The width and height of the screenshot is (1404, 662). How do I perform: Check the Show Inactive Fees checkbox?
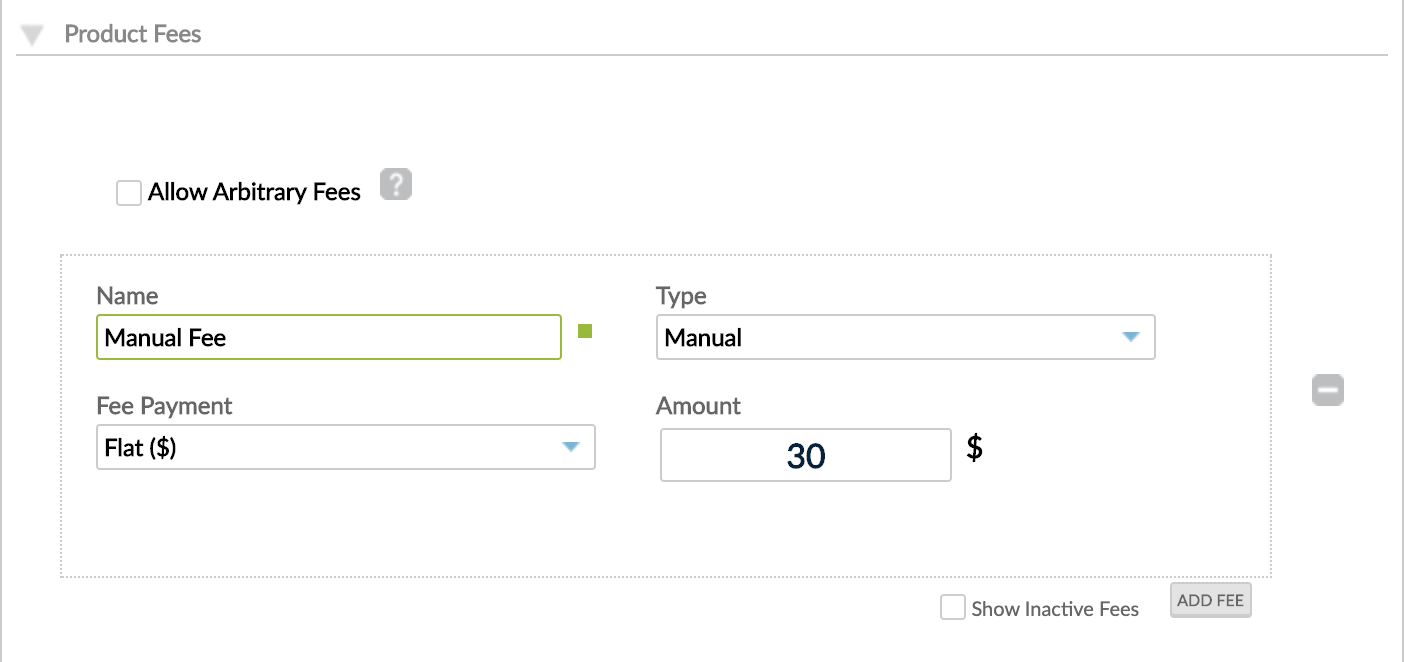click(x=952, y=607)
